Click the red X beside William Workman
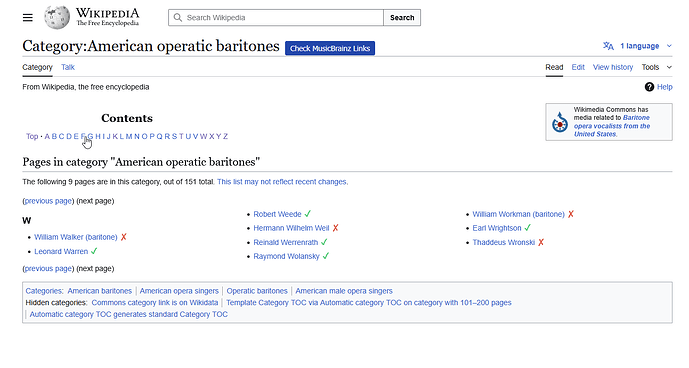 [x=571, y=214]
